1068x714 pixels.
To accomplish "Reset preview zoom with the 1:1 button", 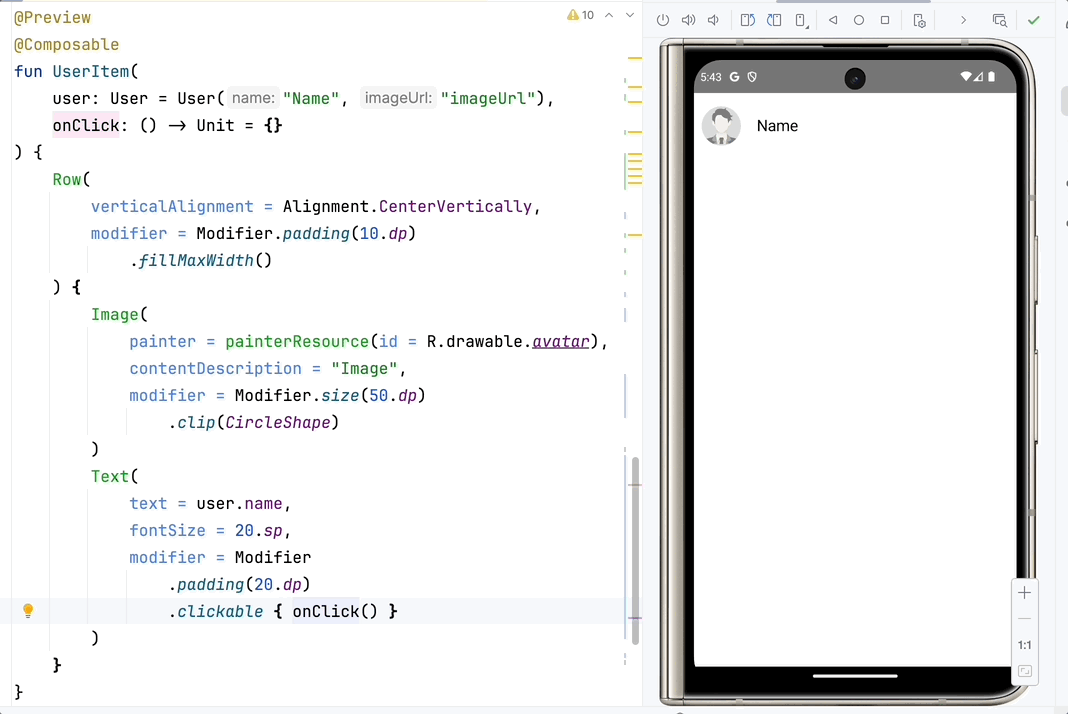I will tap(1024, 645).
